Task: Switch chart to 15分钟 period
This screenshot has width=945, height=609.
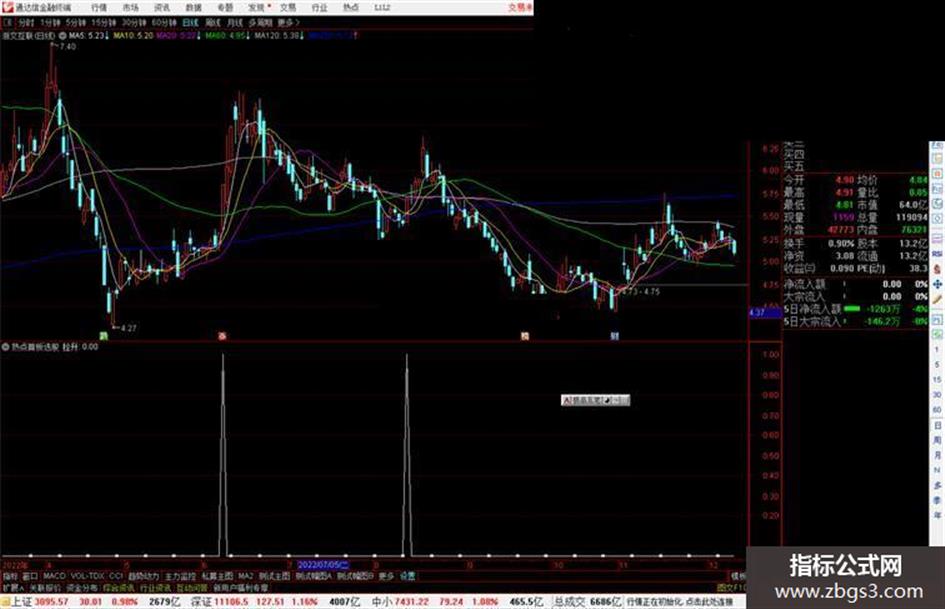Action: click(x=104, y=22)
